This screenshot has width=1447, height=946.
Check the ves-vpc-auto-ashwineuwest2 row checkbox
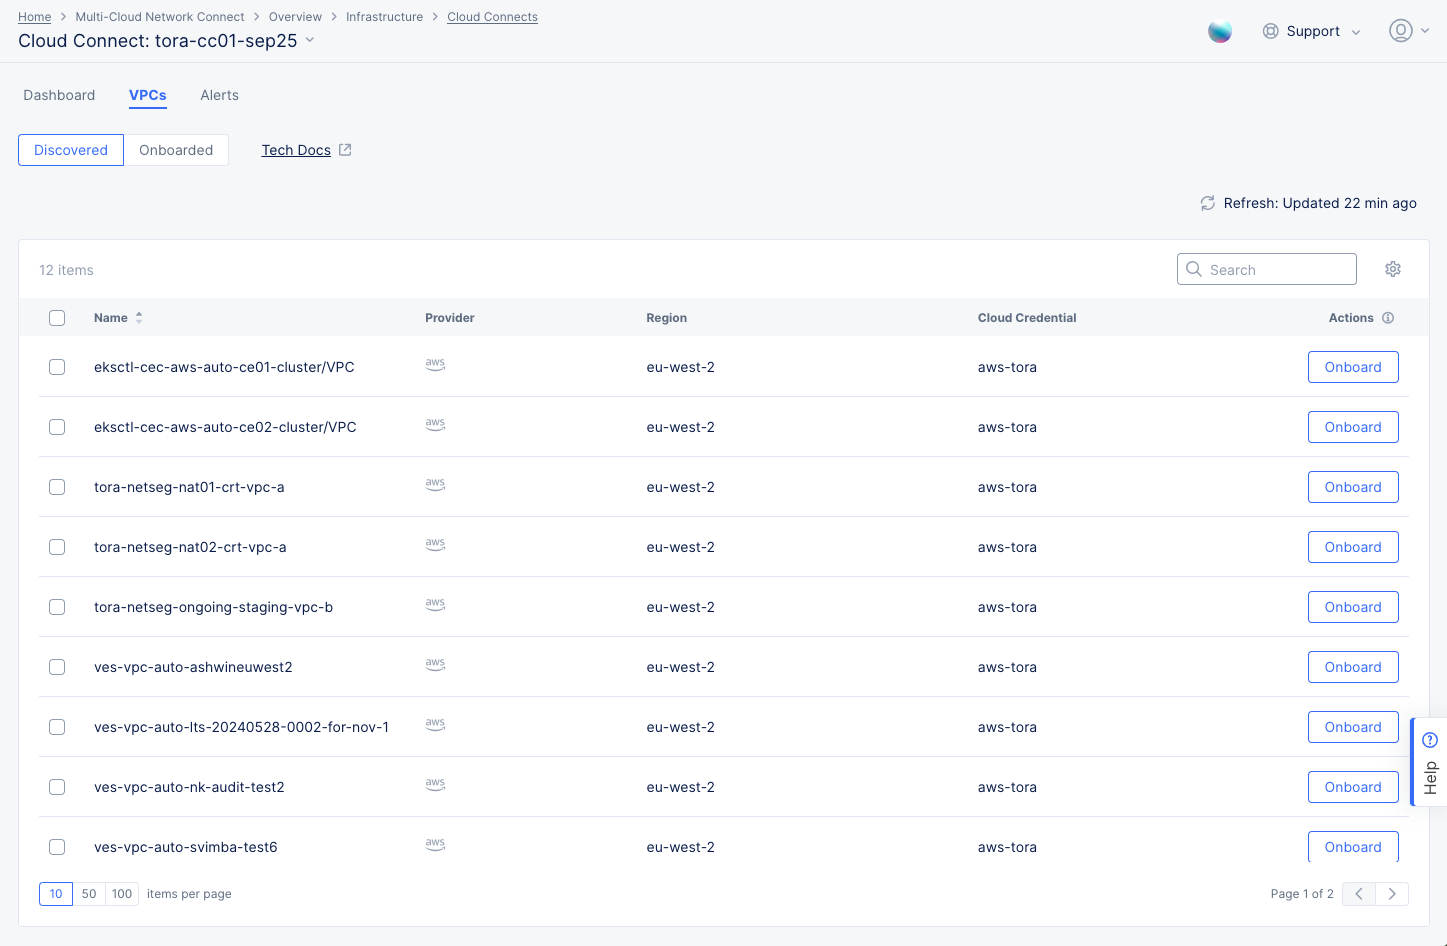57,667
